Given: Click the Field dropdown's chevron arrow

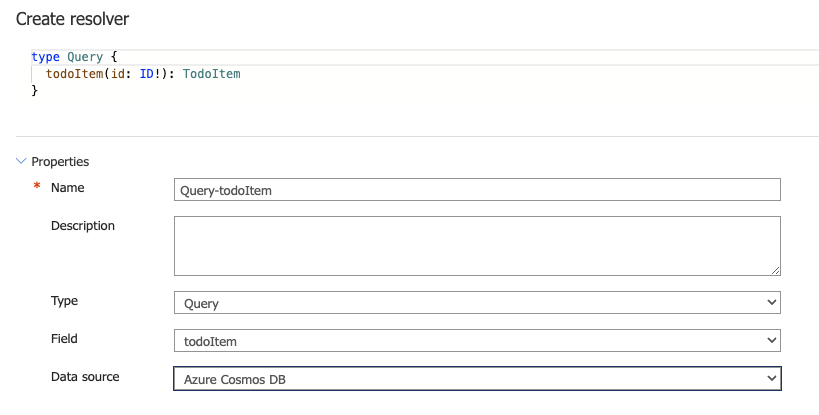Looking at the screenshot, I should point(771,341).
